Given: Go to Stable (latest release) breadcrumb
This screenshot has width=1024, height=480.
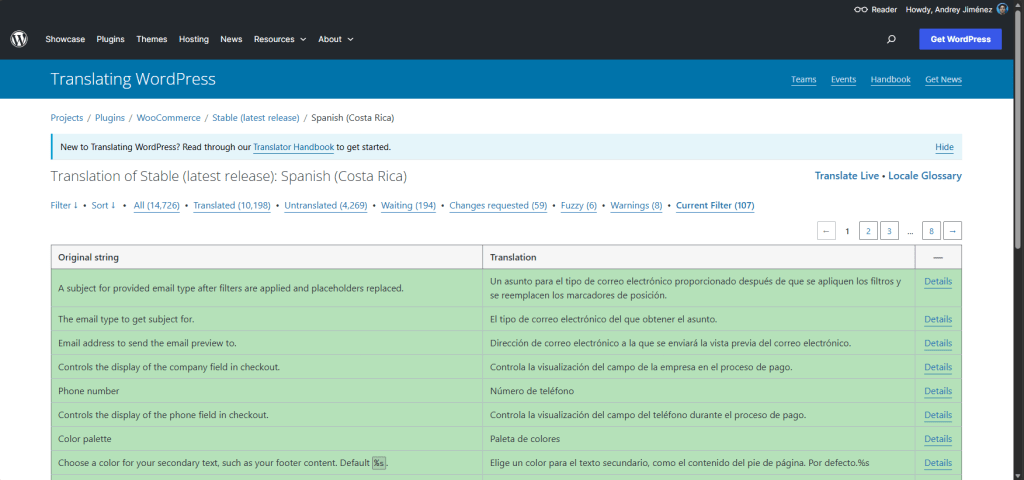Looking at the screenshot, I should pos(256,118).
